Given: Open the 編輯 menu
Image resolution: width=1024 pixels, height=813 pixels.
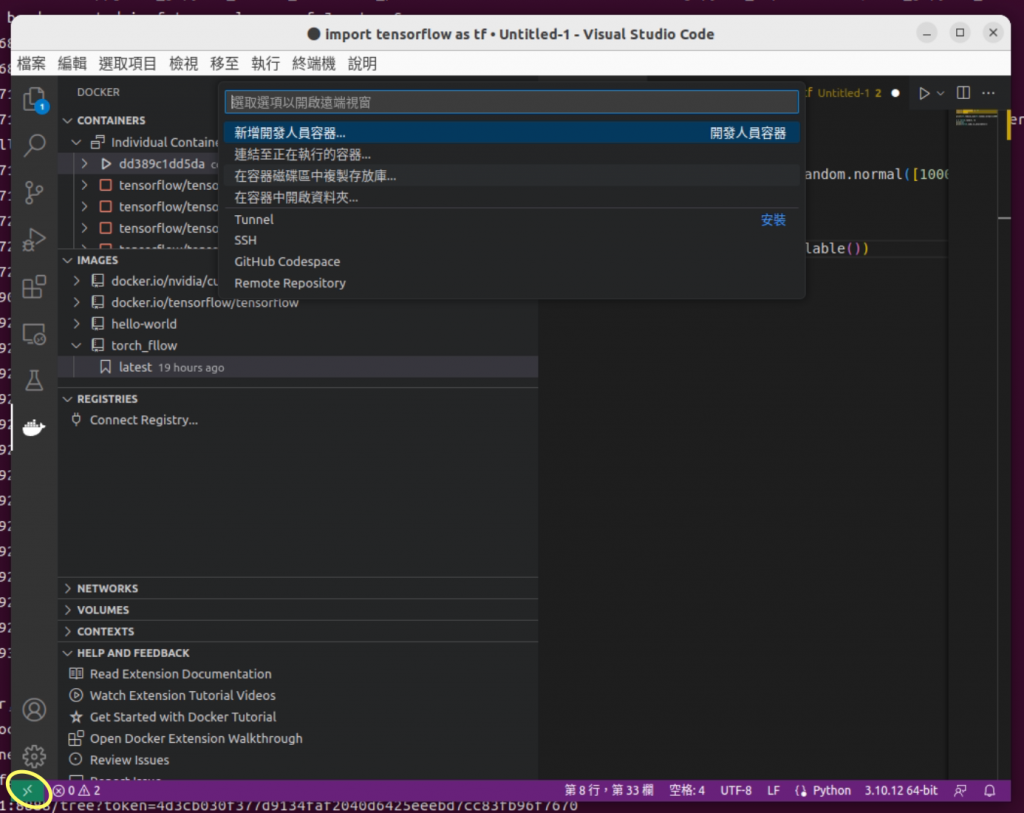Looking at the screenshot, I should click(72, 63).
